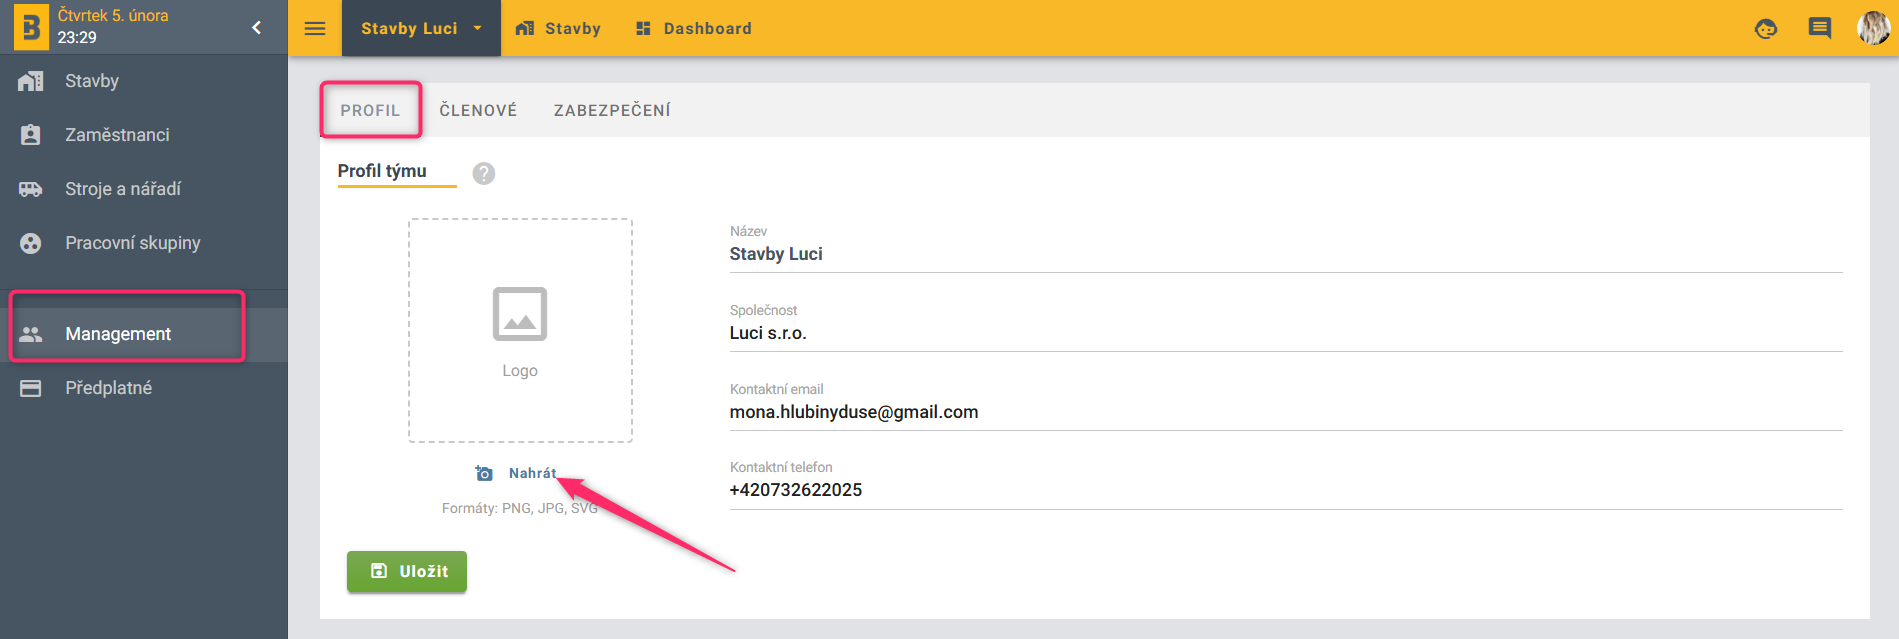Viewport: 1899px width, 639px height.
Task: Click the user avatar picture
Action: pyautogui.click(x=1872, y=28)
